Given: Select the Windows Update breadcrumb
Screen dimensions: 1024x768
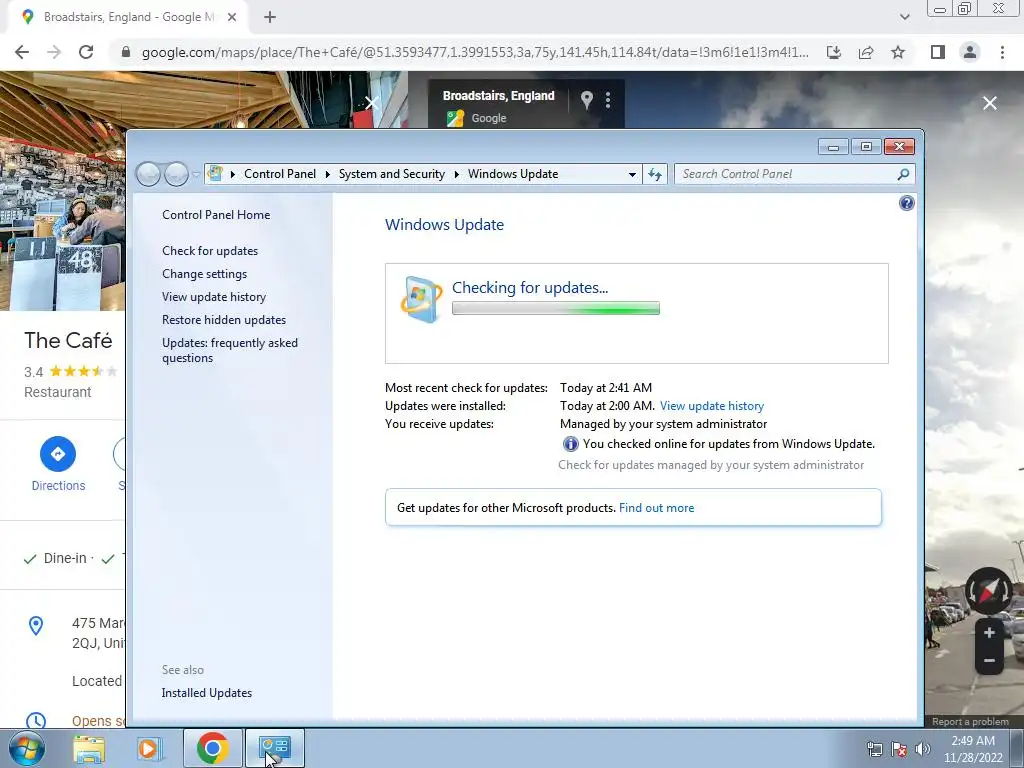Looking at the screenshot, I should [513, 174].
